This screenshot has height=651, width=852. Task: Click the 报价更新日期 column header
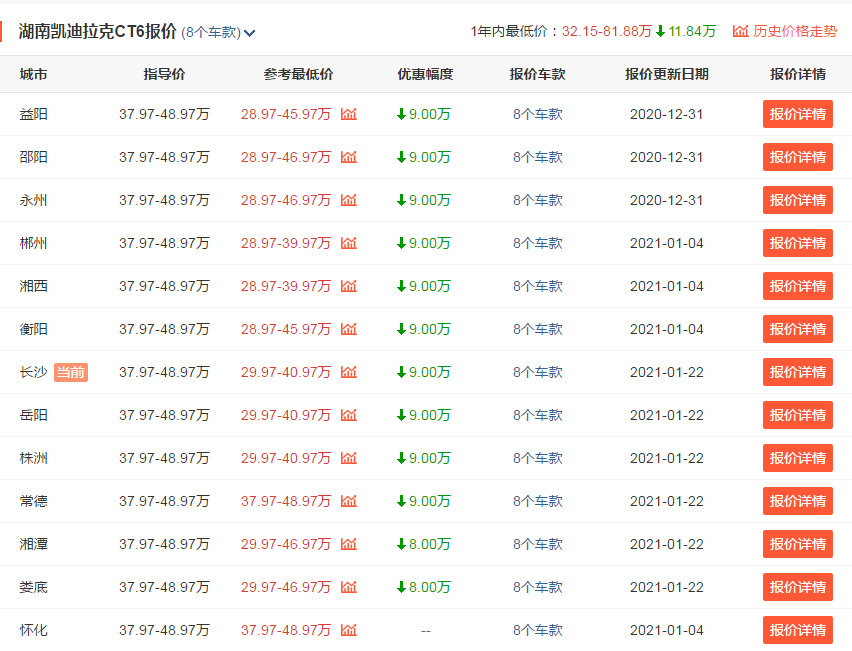667,74
